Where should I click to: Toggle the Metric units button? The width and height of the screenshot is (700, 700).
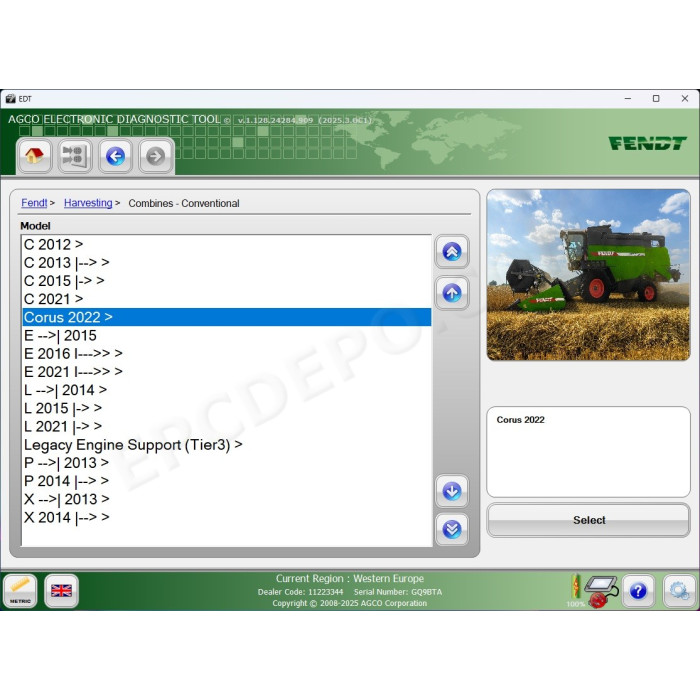(20, 591)
